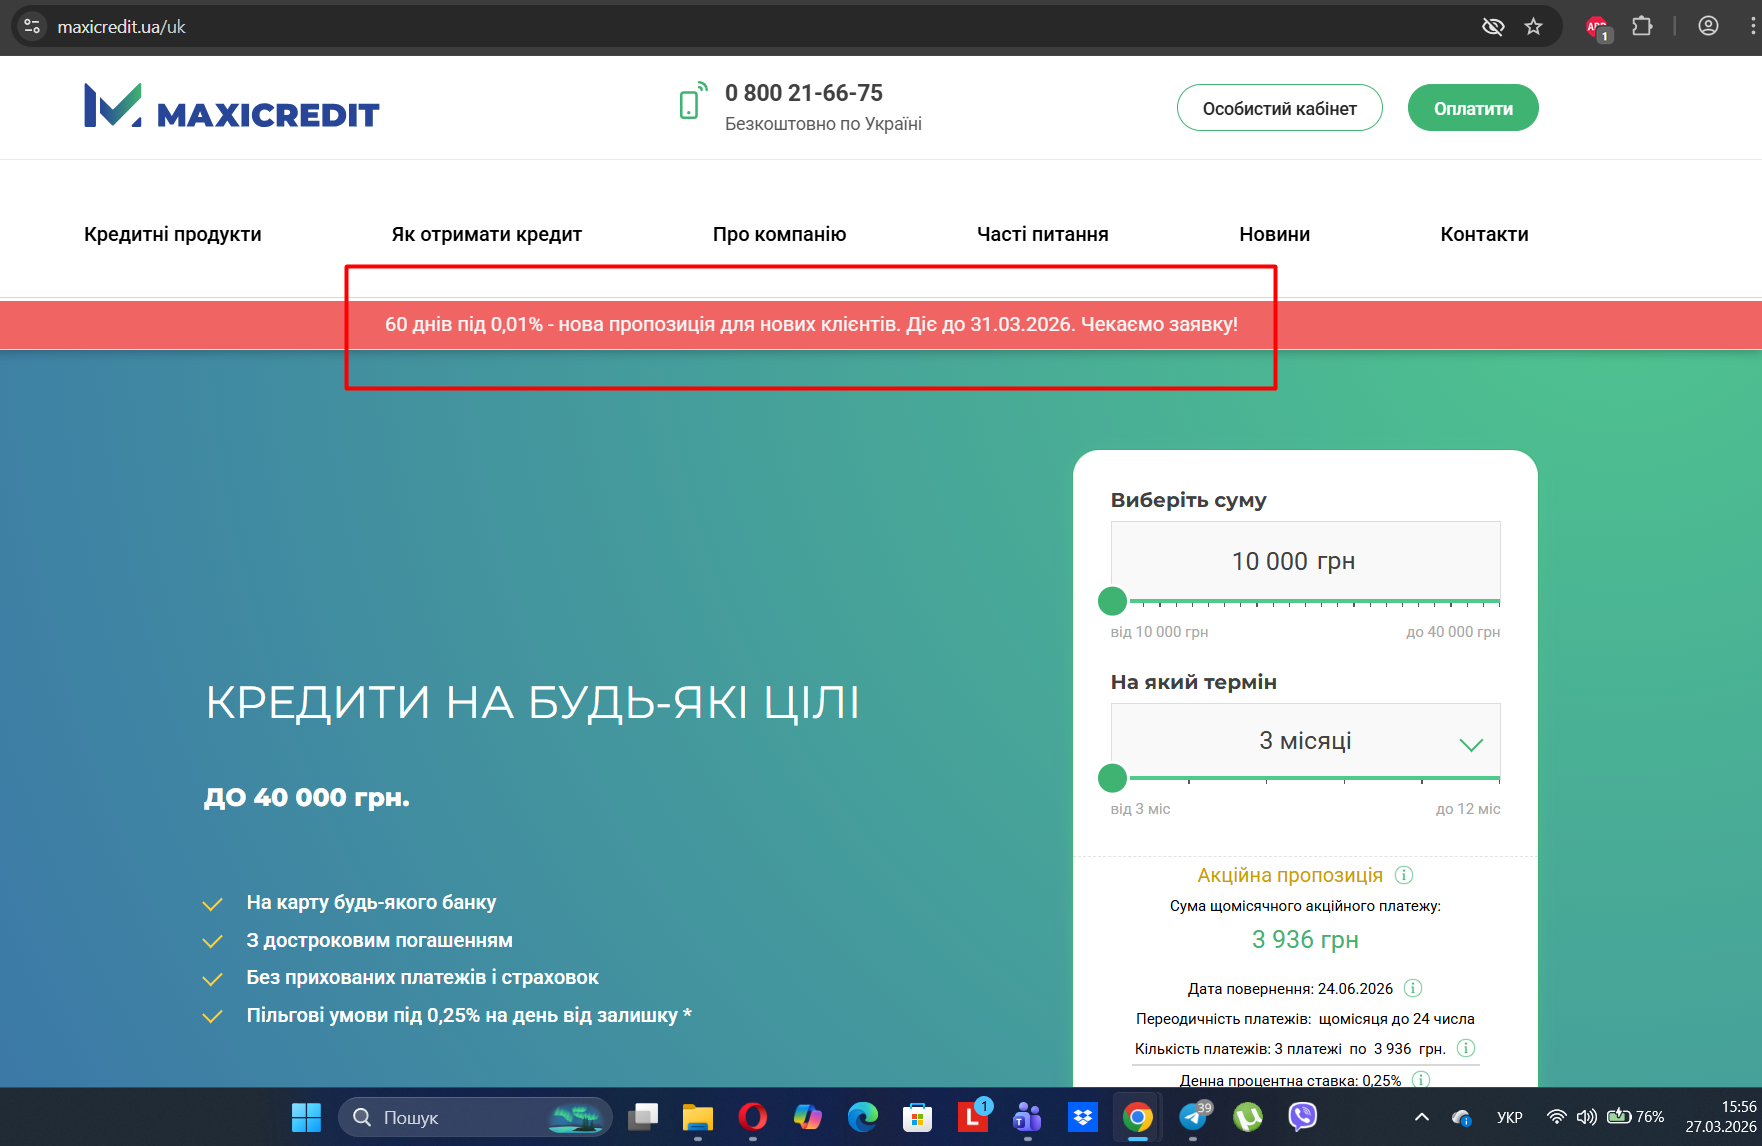Click the Безкоштовно по Україні text
1762x1146 pixels.
pos(823,124)
